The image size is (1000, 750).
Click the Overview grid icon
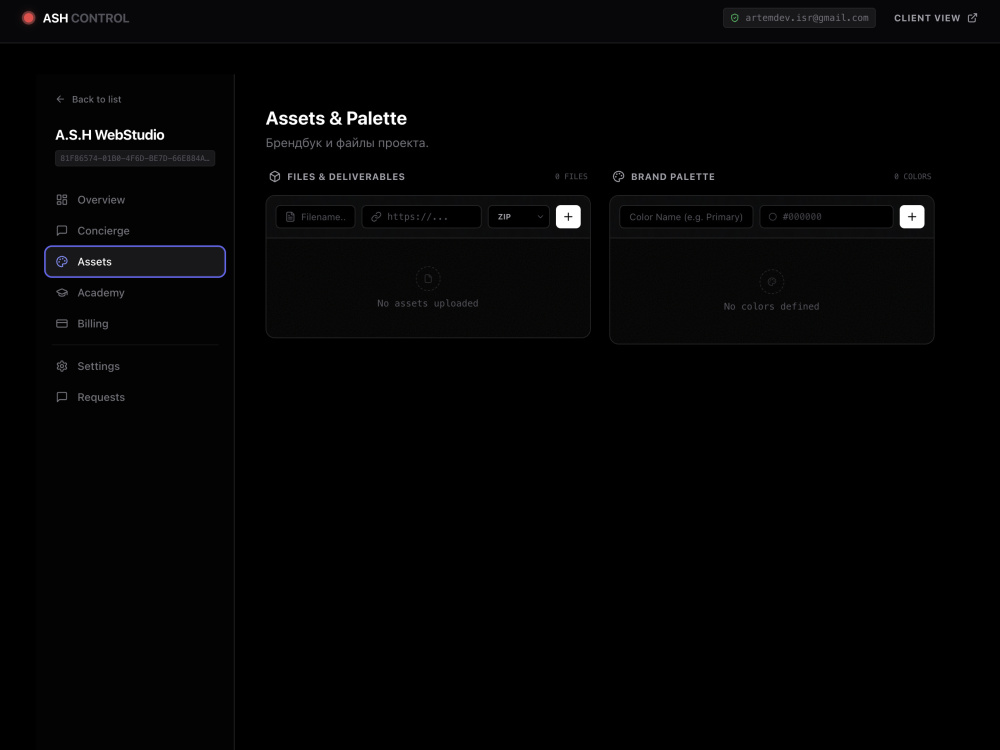pos(62,200)
